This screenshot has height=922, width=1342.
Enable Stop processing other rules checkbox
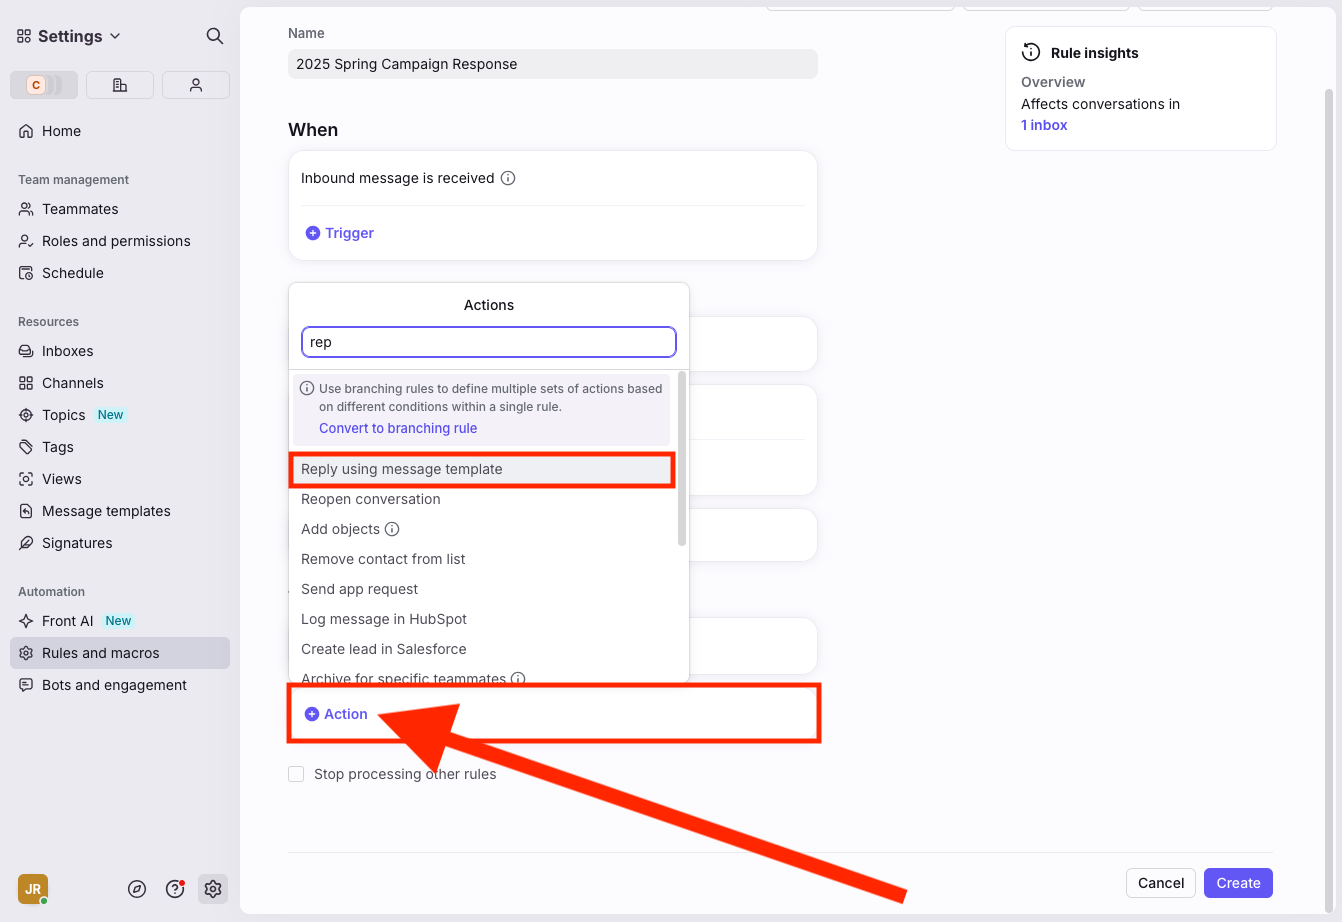click(296, 774)
